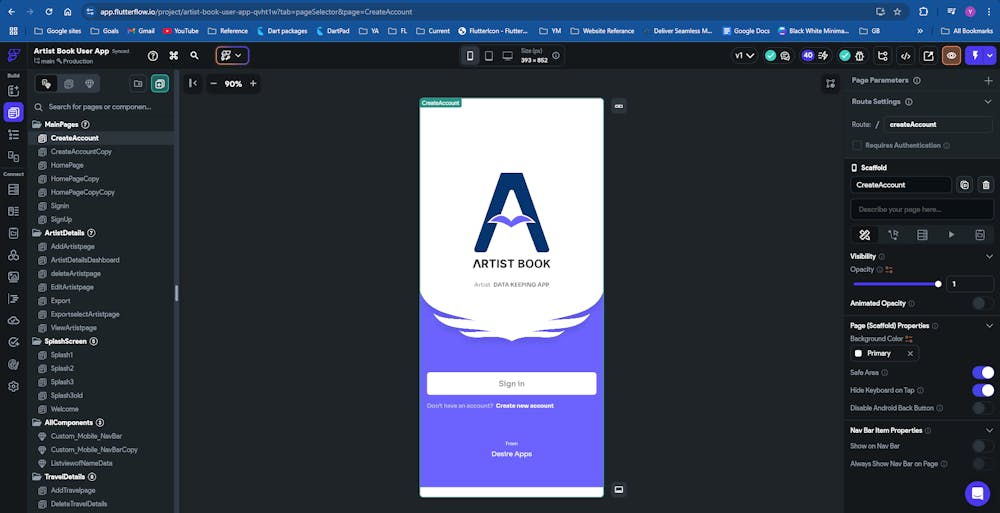Image resolution: width=1000 pixels, height=513 pixels.
Task: Click the delete page trash icon
Action: (986, 185)
